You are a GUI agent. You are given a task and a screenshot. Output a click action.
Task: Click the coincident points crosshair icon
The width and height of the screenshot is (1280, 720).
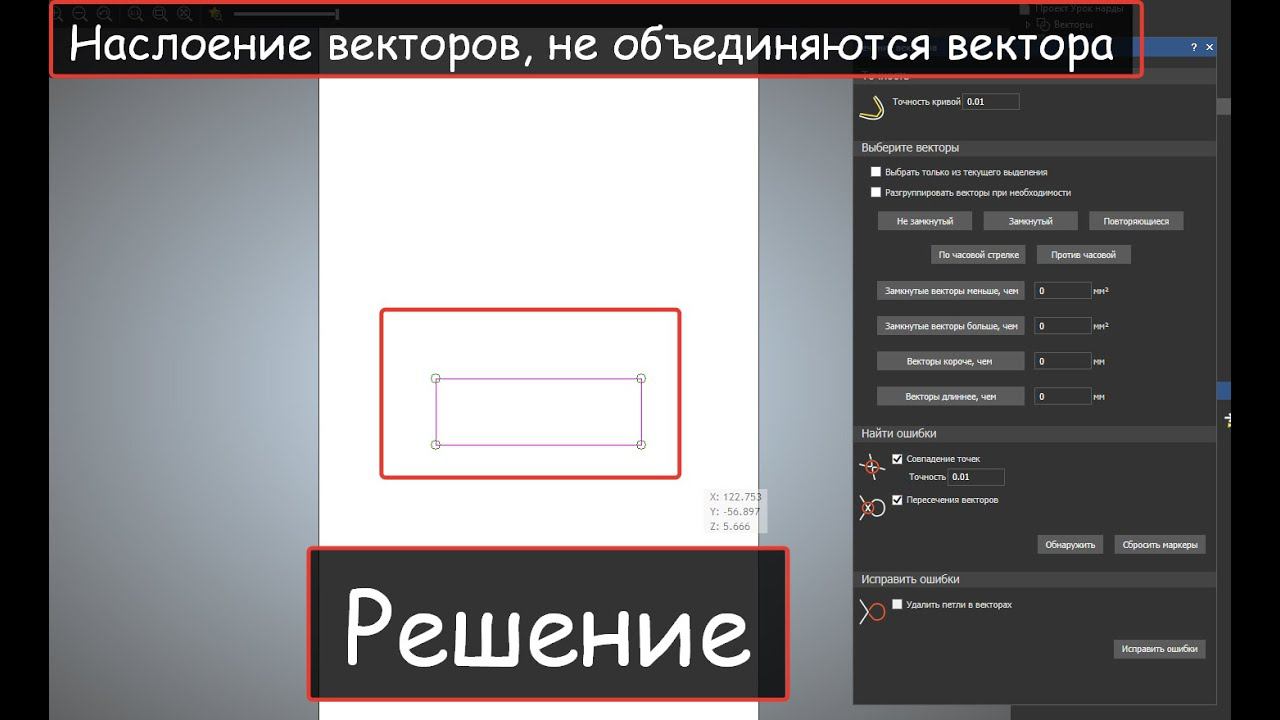[x=872, y=466]
